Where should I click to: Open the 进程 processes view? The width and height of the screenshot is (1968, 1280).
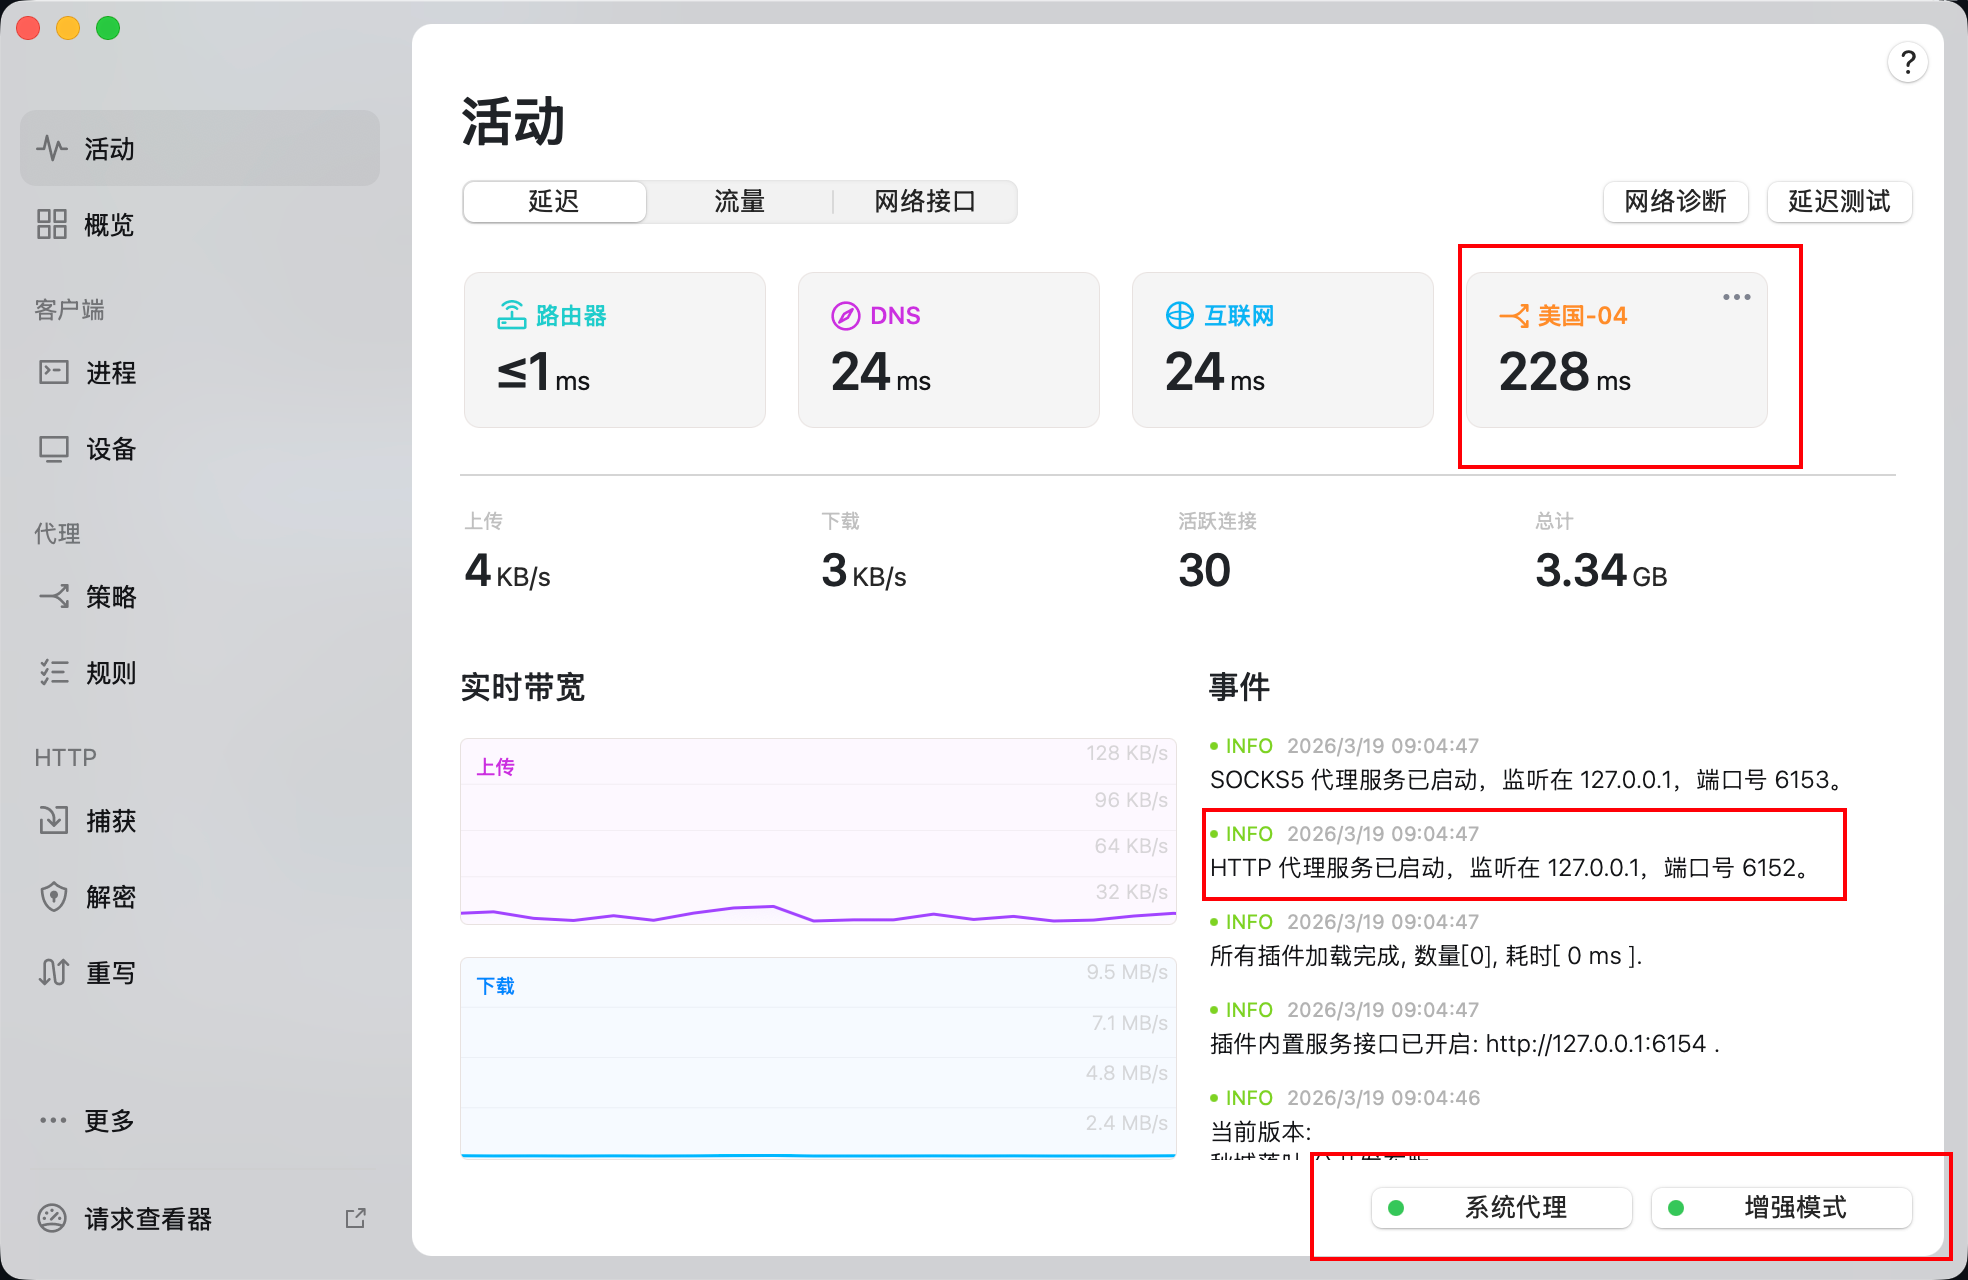coord(111,373)
